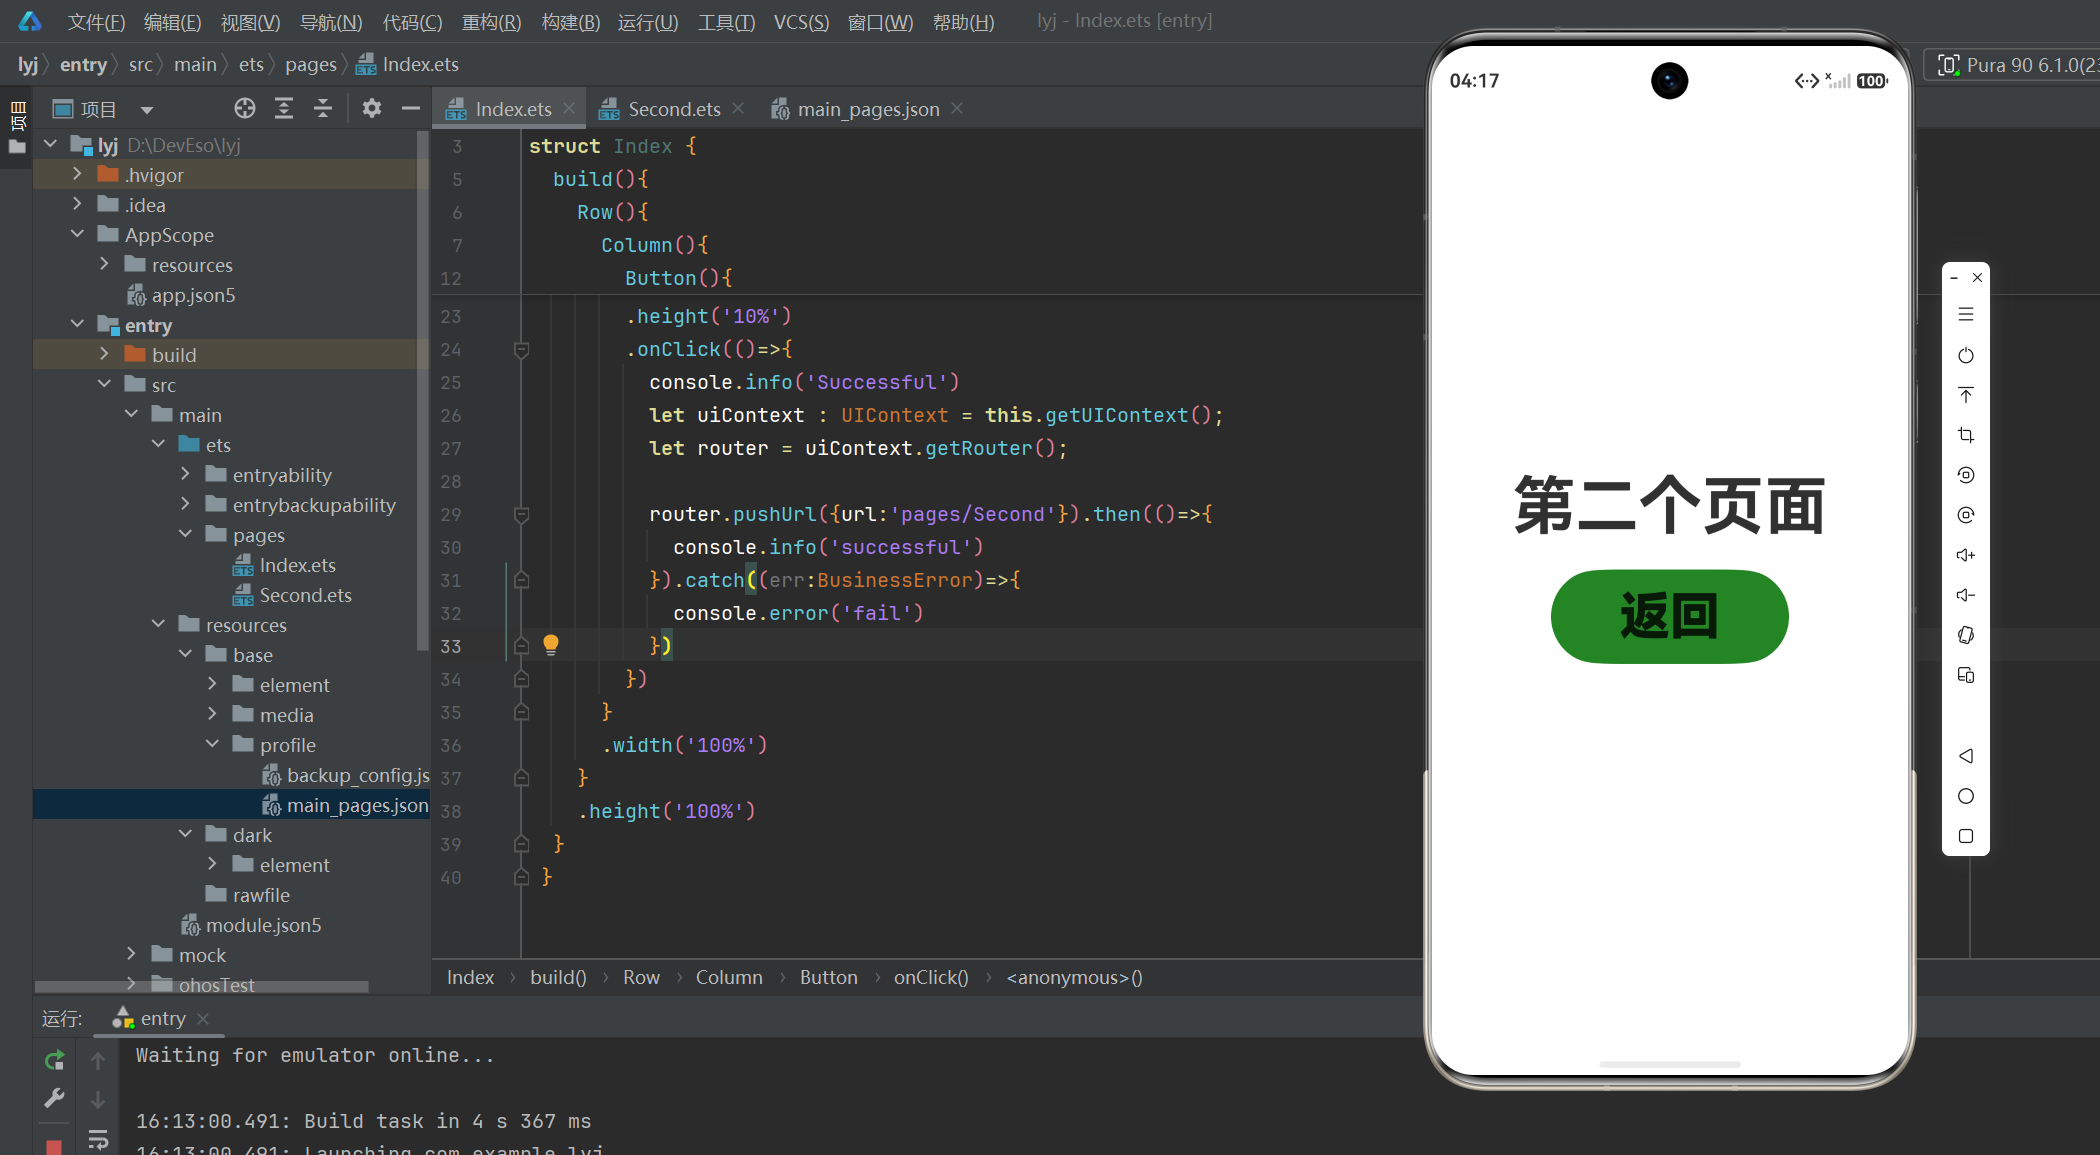Toggle code fold marker on line 31
The width and height of the screenshot is (2100, 1155).
[521, 580]
